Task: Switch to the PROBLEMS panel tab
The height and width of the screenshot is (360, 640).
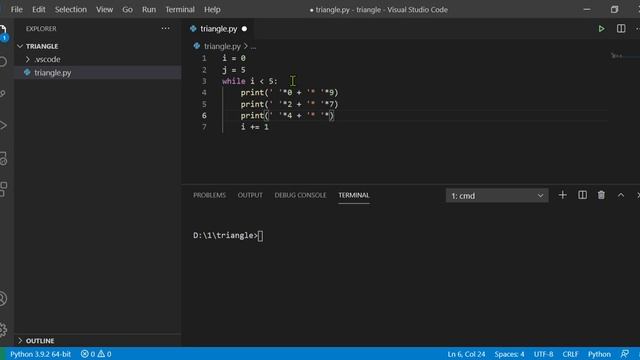Action: 209,195
